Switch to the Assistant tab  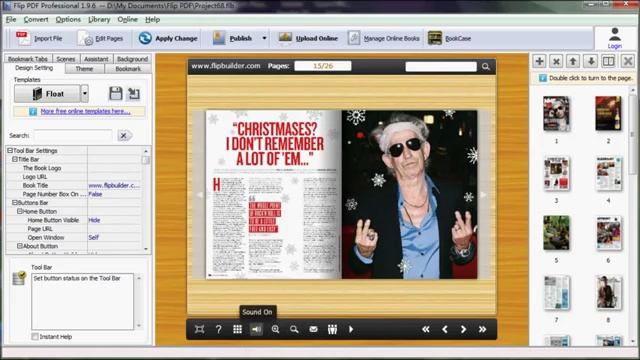[96, 59]
